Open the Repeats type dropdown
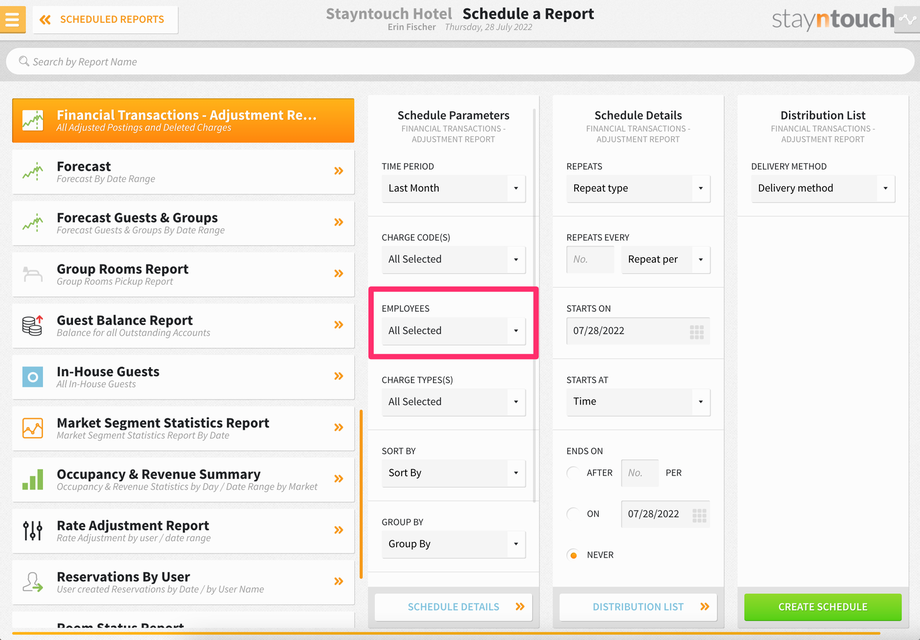This screenshot has height=640, width=920. [638, 188]
